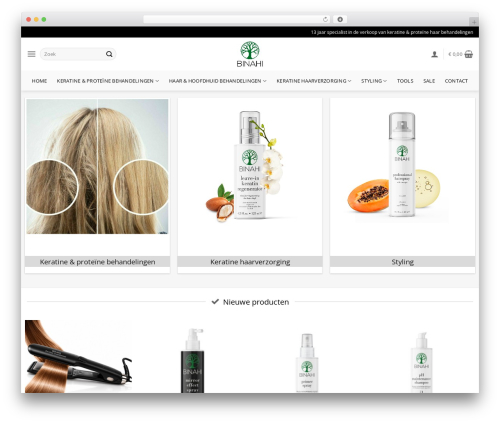This screenshot has width=500, height=423.
Task: Open the before-and-after hair treatment image
Action: coord(97,166)
